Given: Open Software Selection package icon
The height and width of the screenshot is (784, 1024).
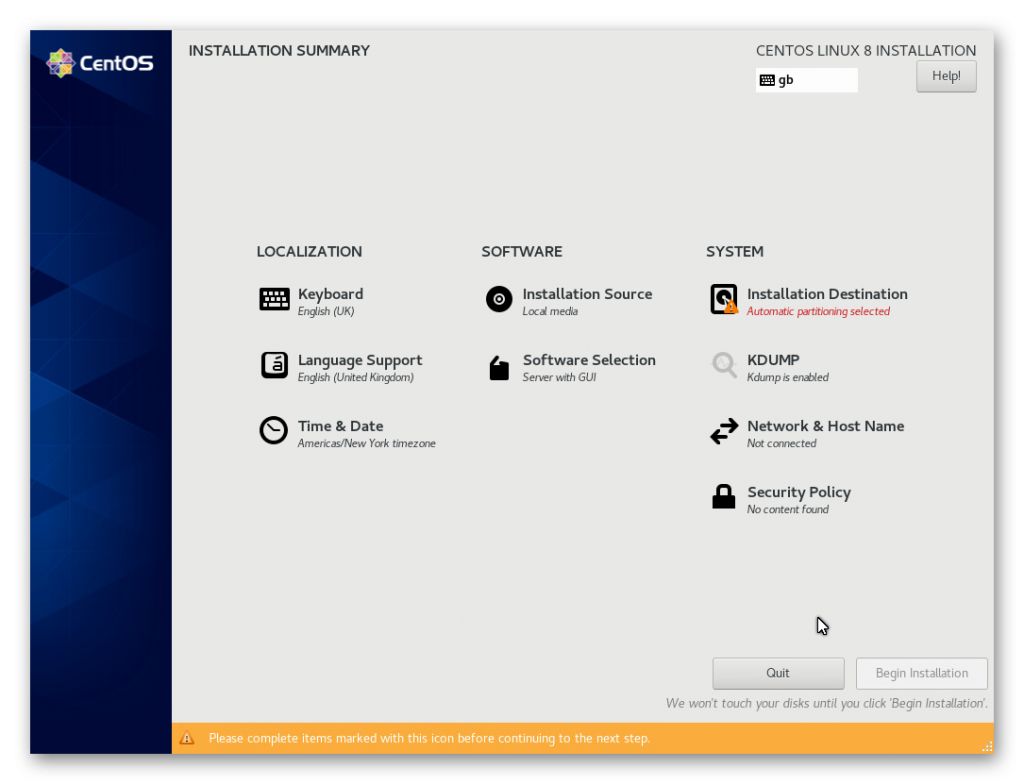Looking at the screenshot, I should (499, 368).
